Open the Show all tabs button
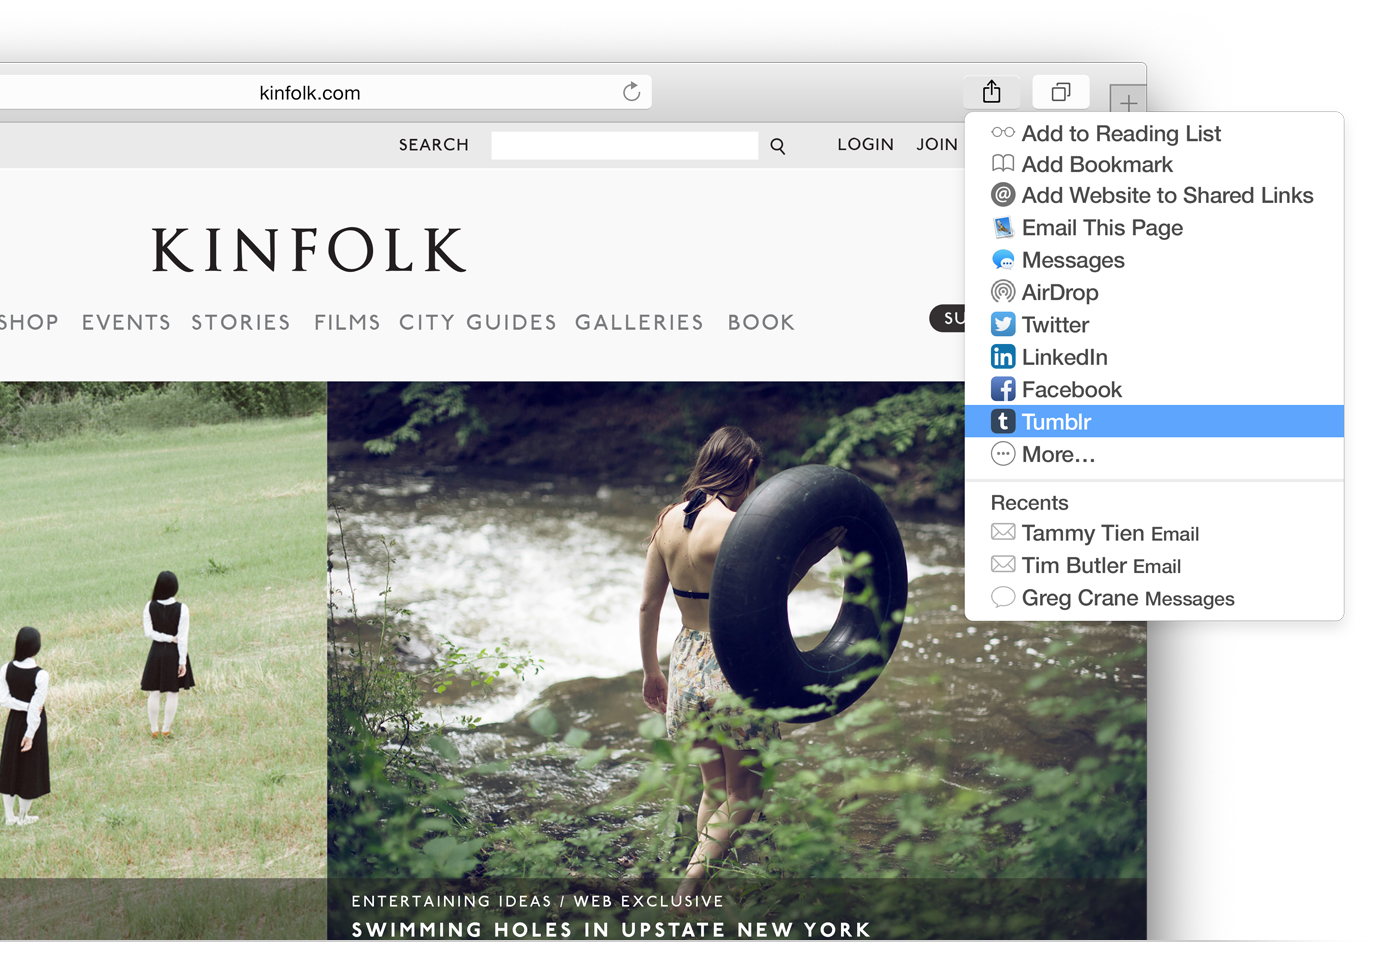This screenshot has height=960, width=1388. pos(1061,92)
